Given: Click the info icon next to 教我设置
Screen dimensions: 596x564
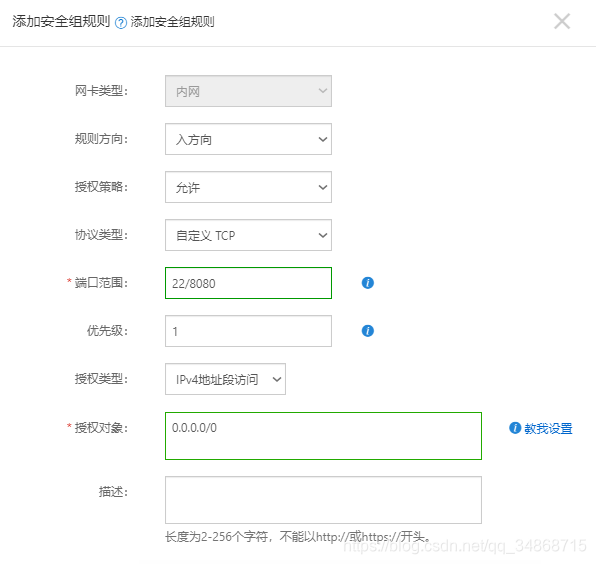Looking at the screenshot, I should click(515, 428).
